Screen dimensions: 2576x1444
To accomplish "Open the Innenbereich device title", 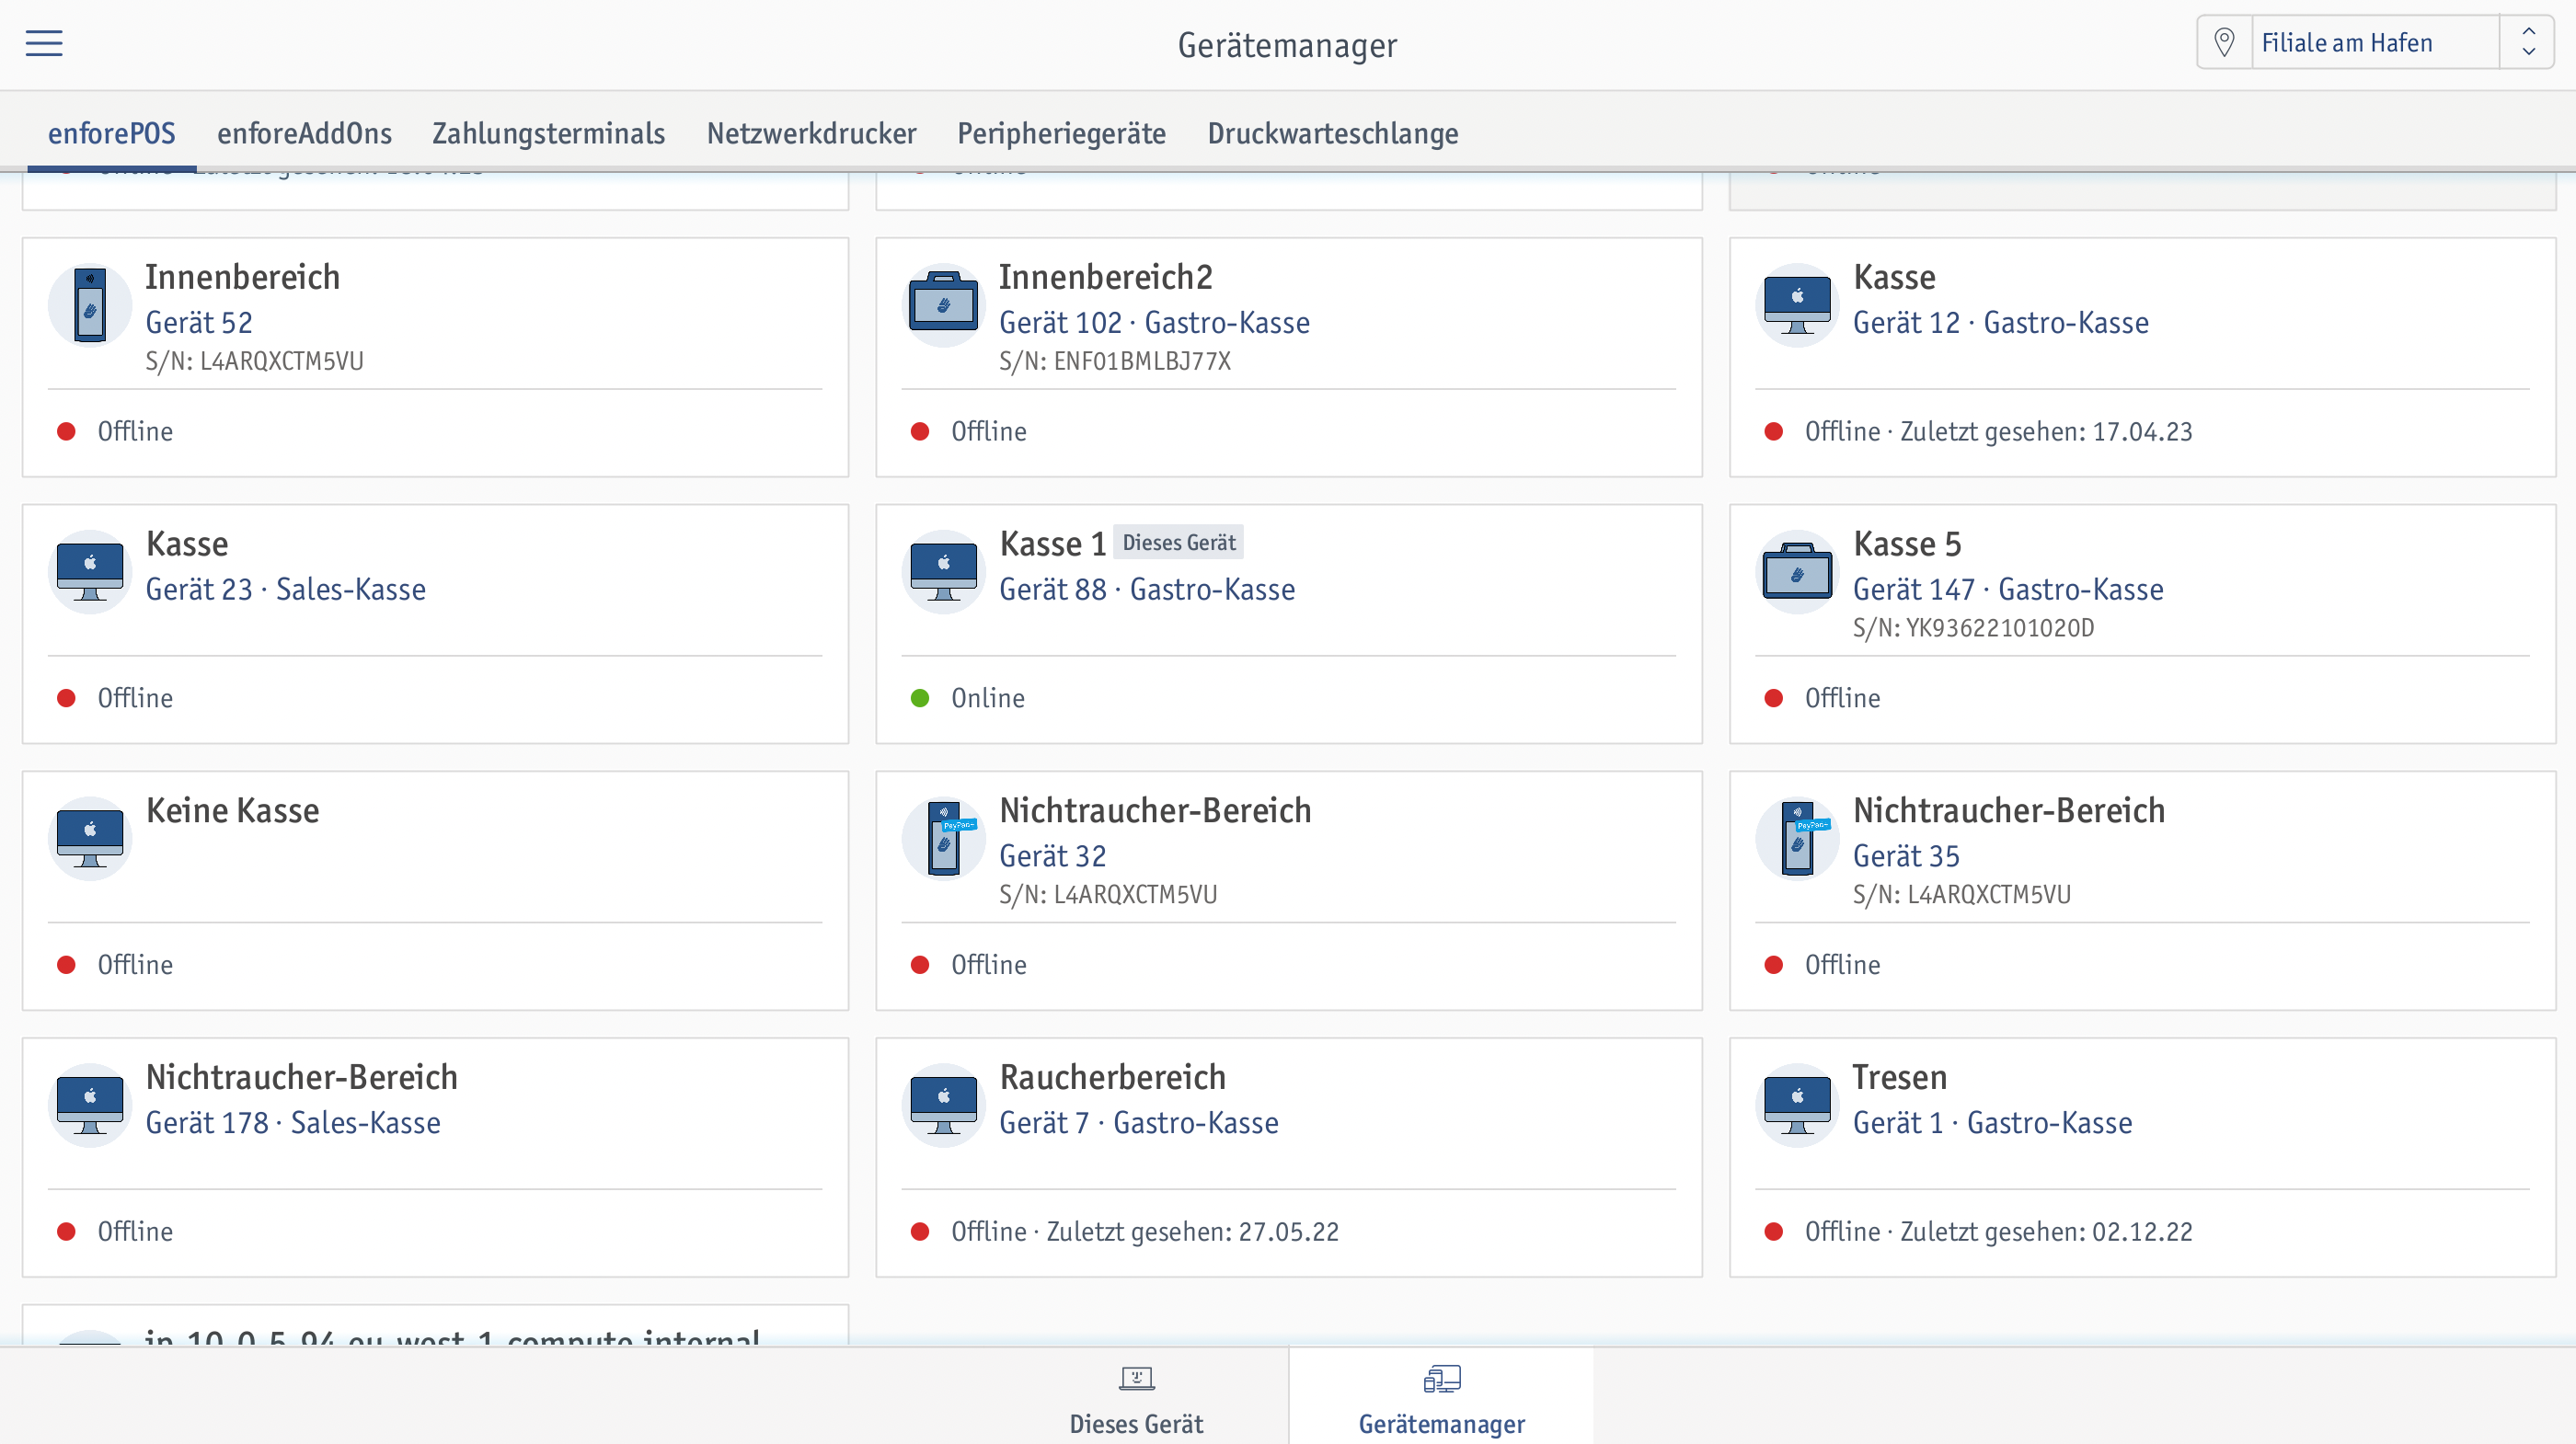I will [x=242, y=277].
